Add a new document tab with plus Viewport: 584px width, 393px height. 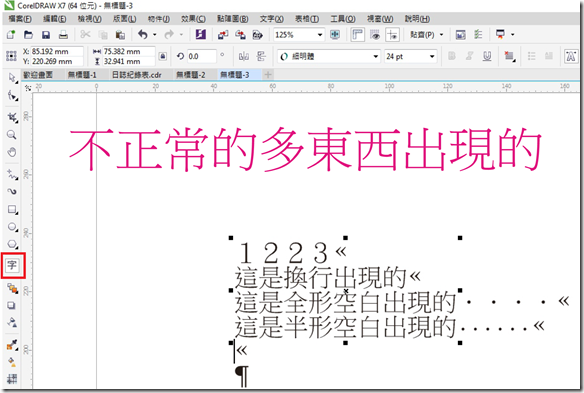267,75
